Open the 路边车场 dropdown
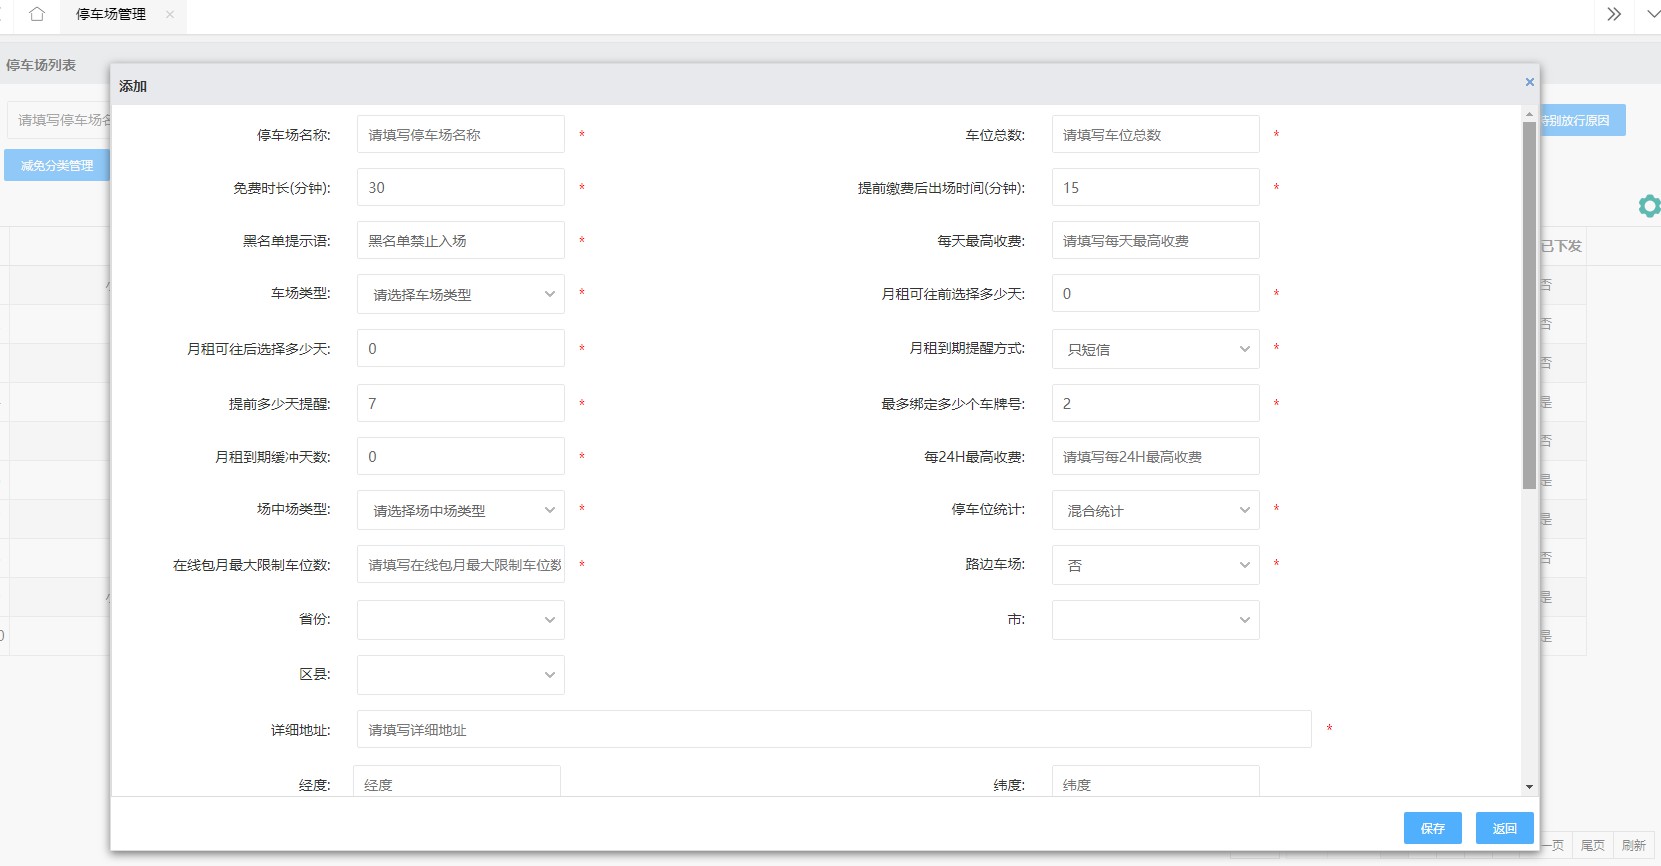The height and width of the screenshot is (866, 1661). (x=1155, y=565)
